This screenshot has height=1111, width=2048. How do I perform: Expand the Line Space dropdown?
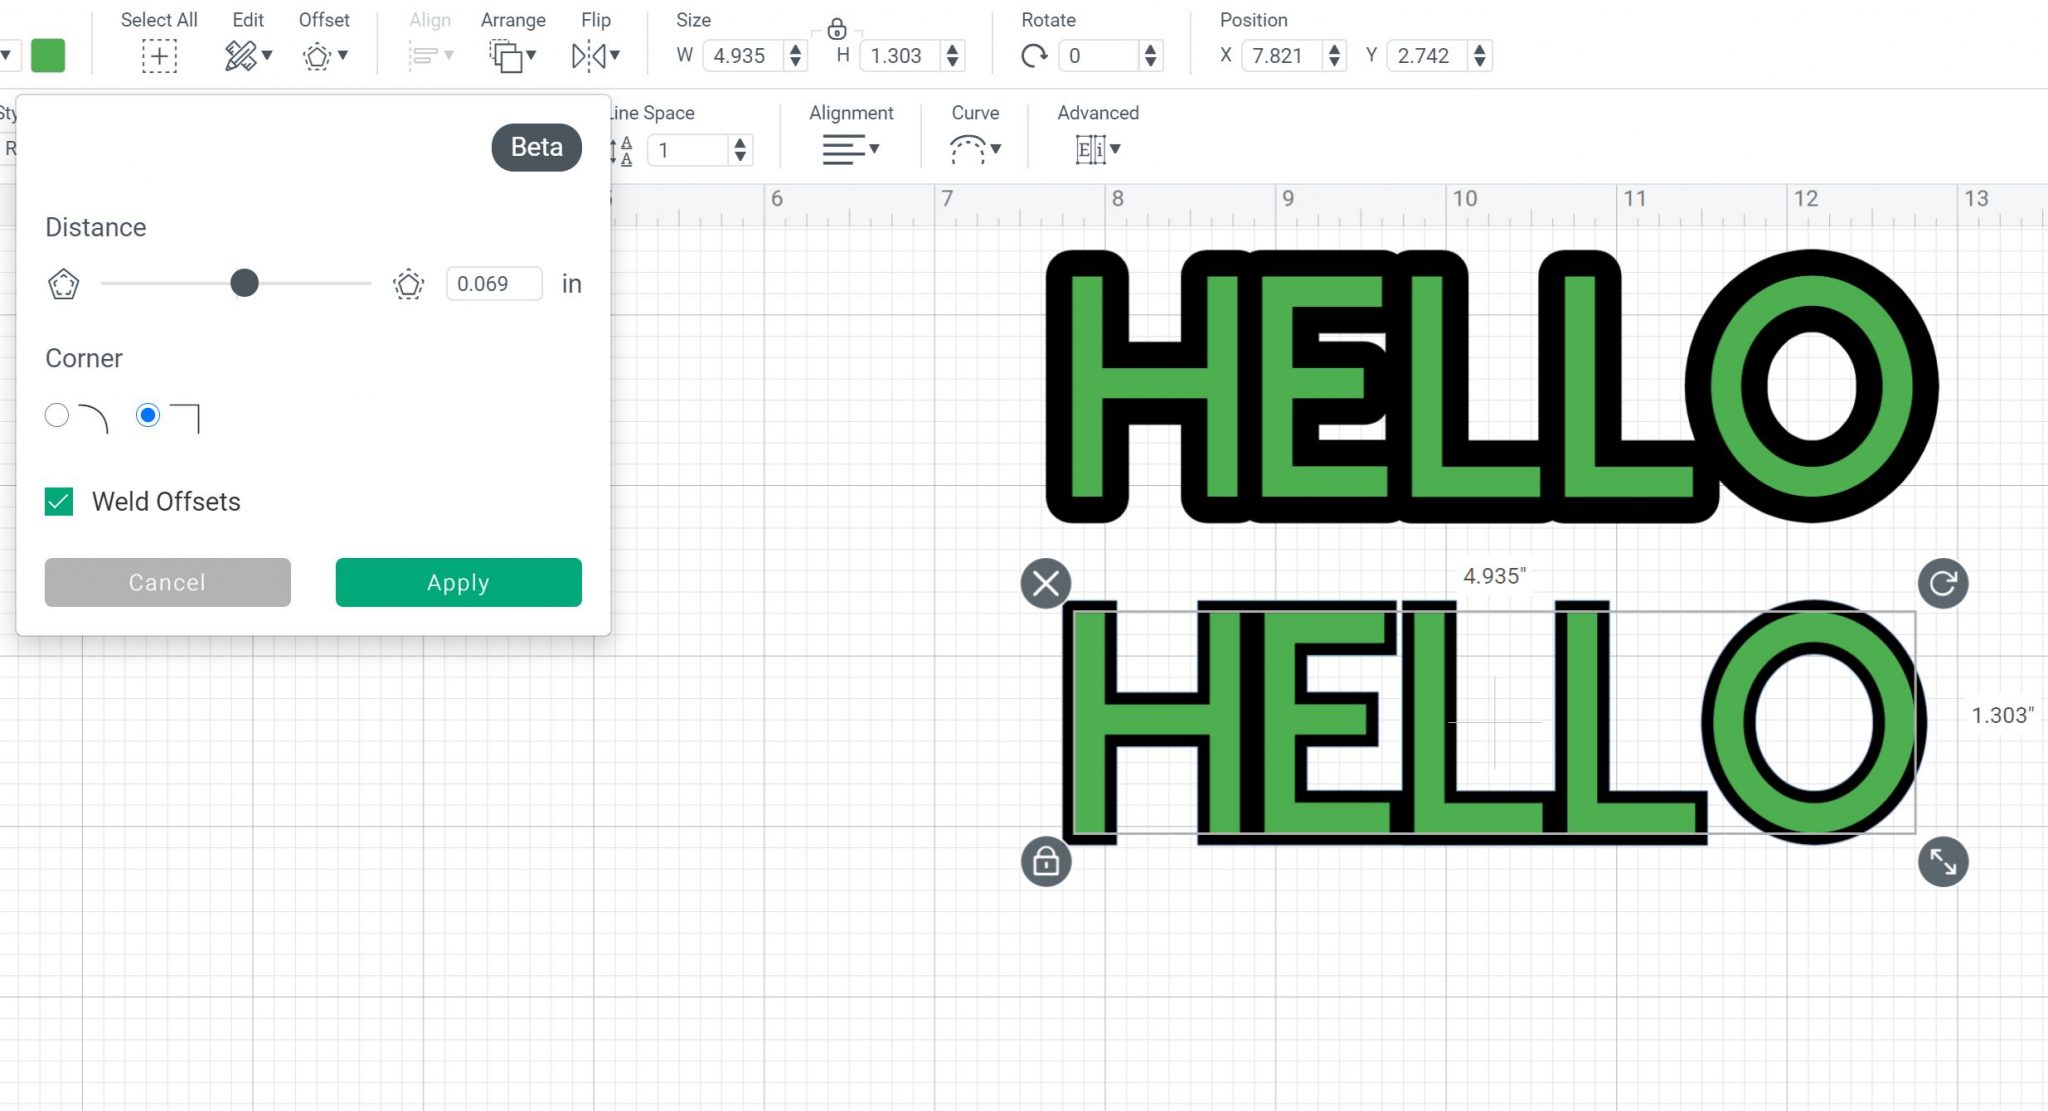click(x=740, y=151)
